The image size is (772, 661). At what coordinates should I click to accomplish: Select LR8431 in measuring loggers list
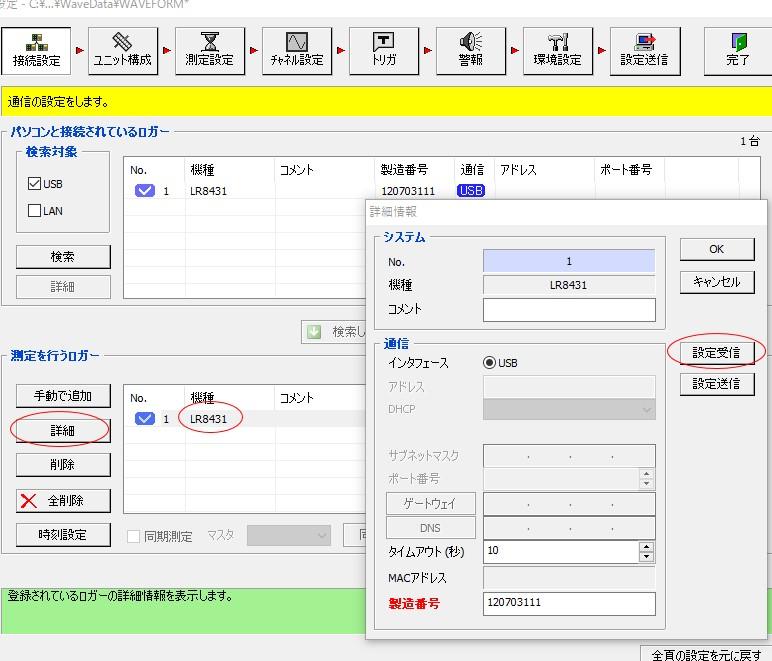coord(208,419)
